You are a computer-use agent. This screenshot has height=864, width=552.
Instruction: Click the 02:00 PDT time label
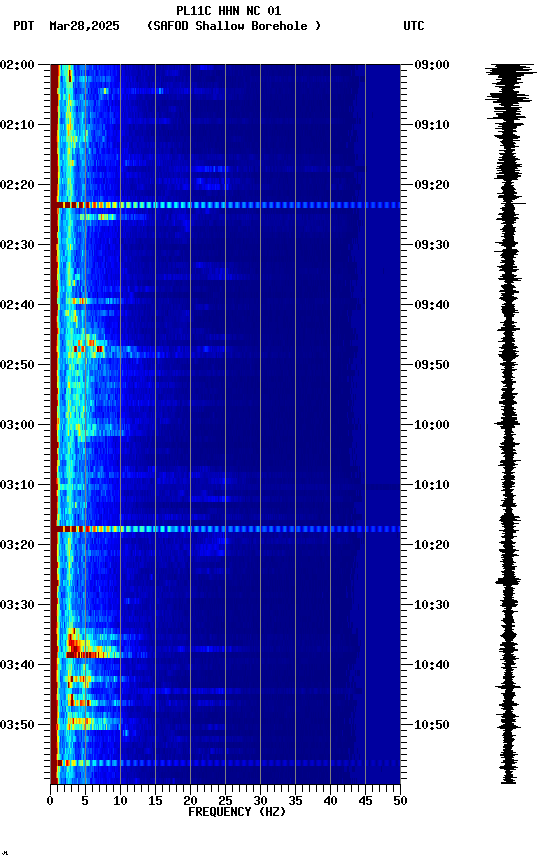[x=17, y=64]
